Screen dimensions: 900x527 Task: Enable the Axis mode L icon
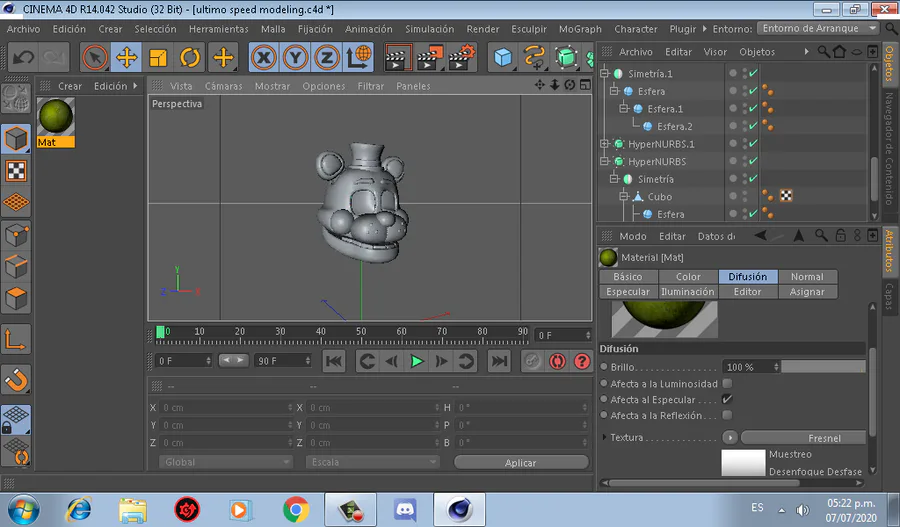click(x=16, y=339)
